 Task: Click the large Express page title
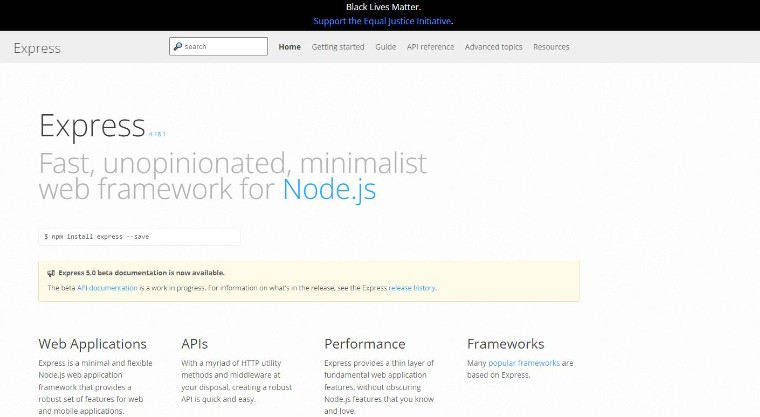(x=92, y=126)
